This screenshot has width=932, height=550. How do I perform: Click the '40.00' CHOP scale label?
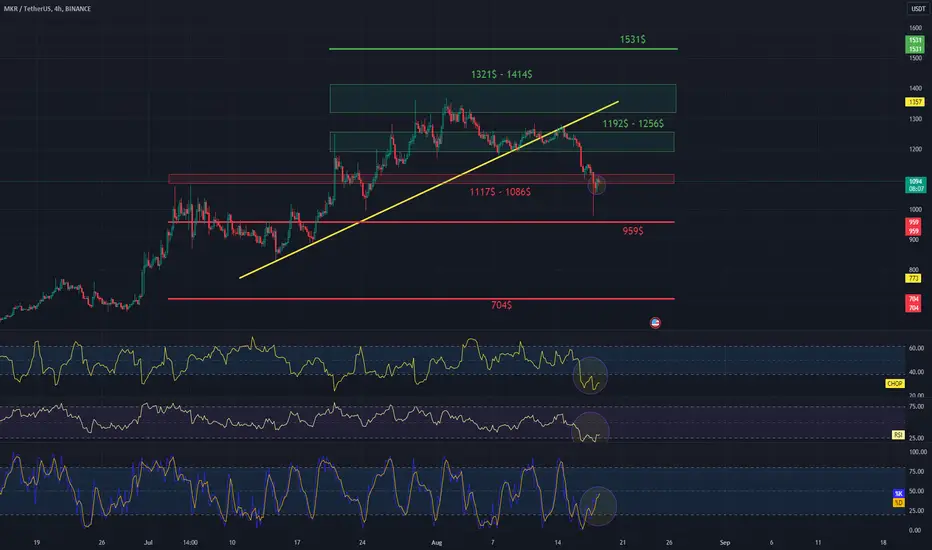click(x=916, y=372)
